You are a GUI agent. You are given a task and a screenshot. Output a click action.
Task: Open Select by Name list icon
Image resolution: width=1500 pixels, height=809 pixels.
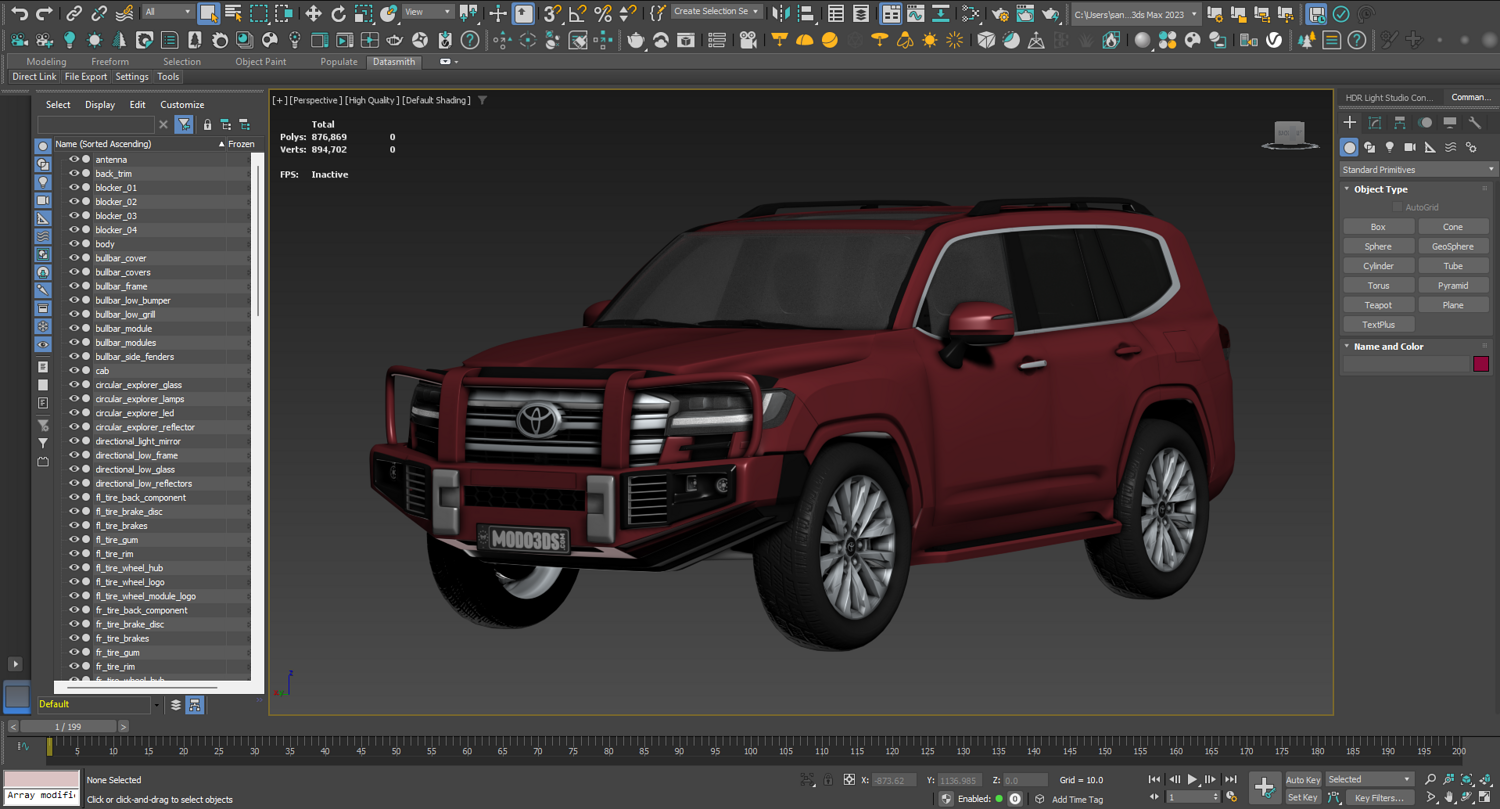pyautogui.click(x=233, y=13)
